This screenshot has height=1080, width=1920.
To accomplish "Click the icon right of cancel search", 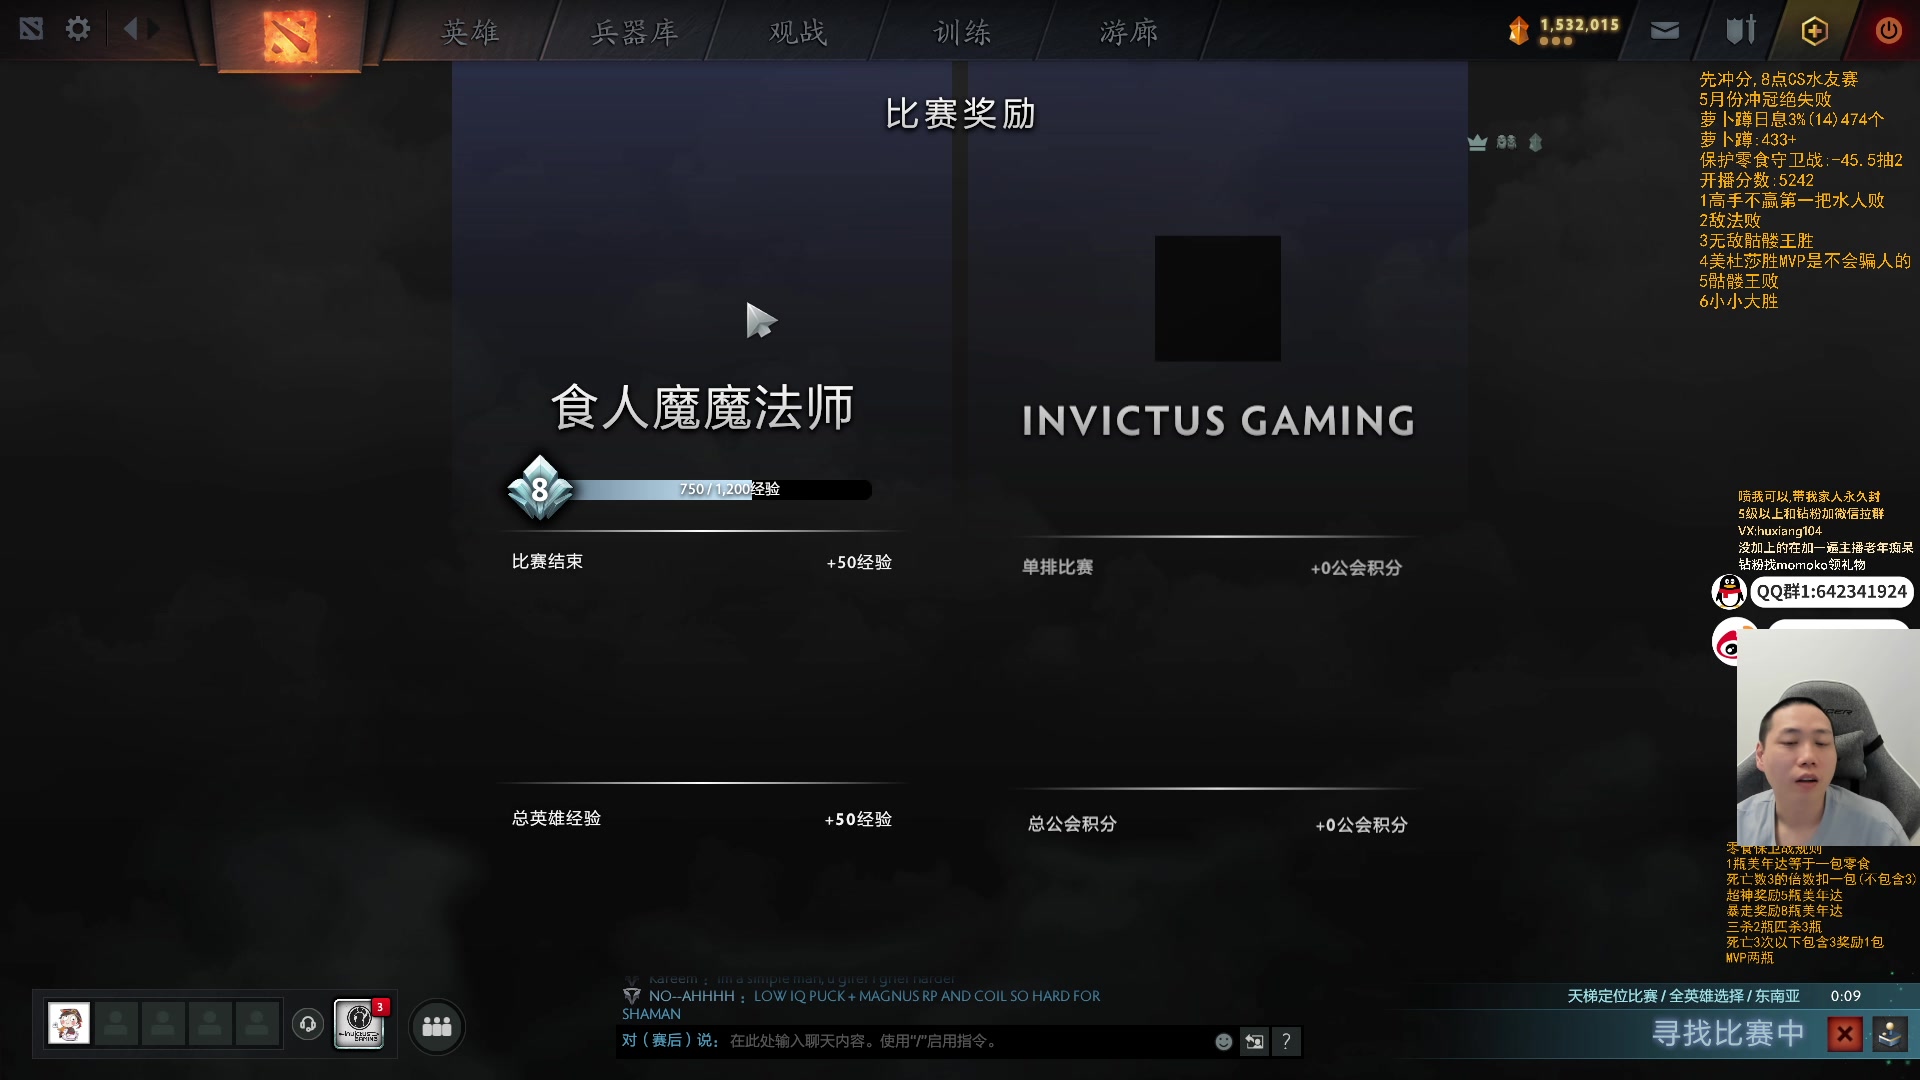I will [x=1889, y=1033].
